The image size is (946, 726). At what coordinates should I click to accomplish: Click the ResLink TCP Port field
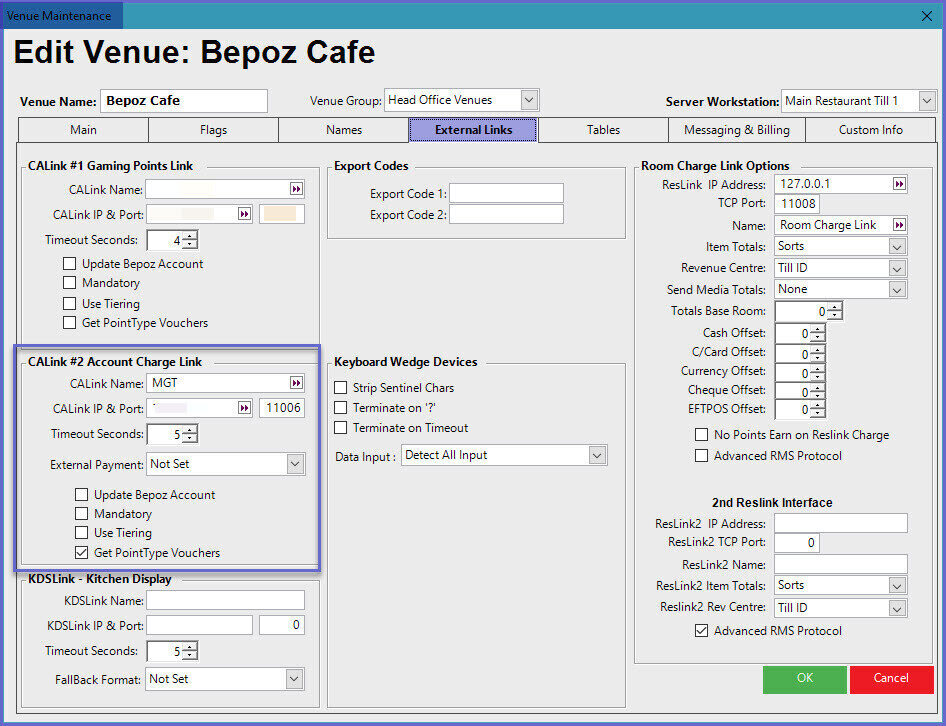click(797, 203)
